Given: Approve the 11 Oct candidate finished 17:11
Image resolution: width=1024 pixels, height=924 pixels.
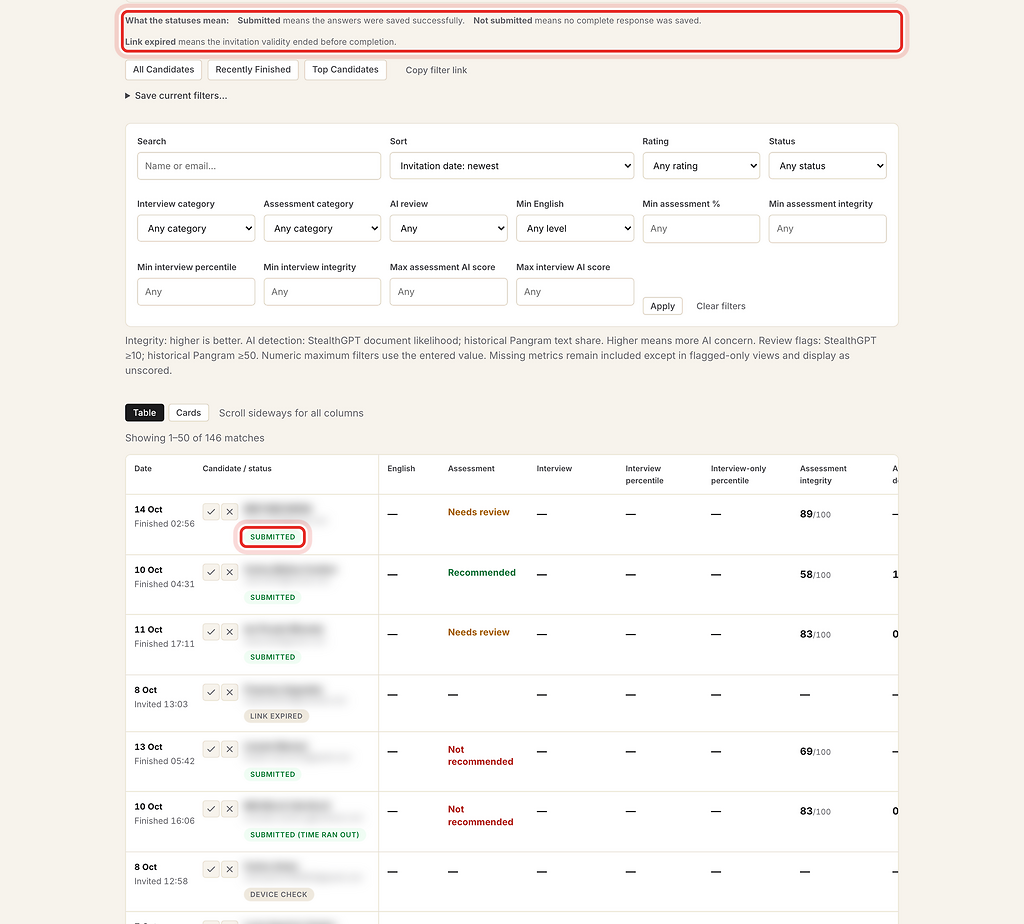Looking at the screenshot, I should pos(211,631).
